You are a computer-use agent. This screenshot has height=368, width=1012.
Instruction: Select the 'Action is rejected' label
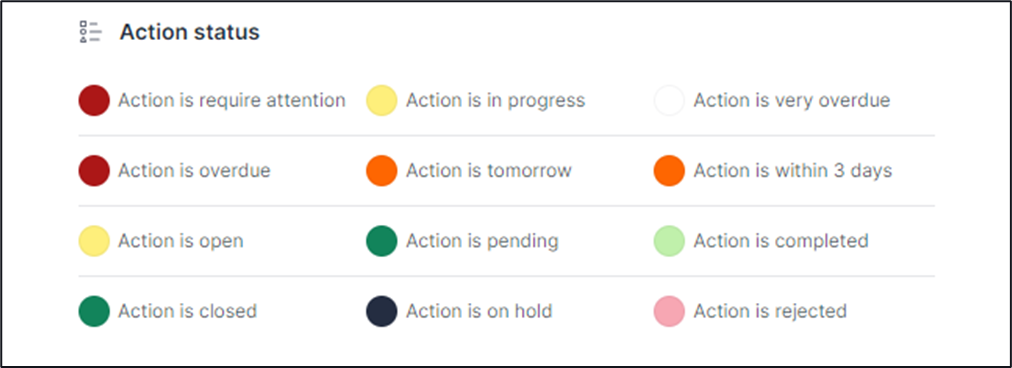point(770,312)
